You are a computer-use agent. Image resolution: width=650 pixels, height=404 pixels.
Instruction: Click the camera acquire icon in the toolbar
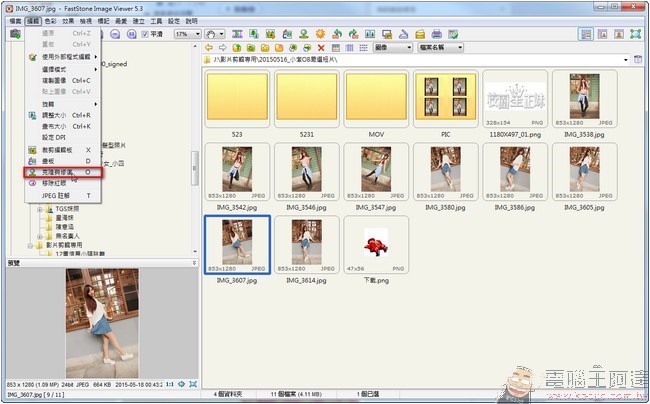[x=15, y=34]
